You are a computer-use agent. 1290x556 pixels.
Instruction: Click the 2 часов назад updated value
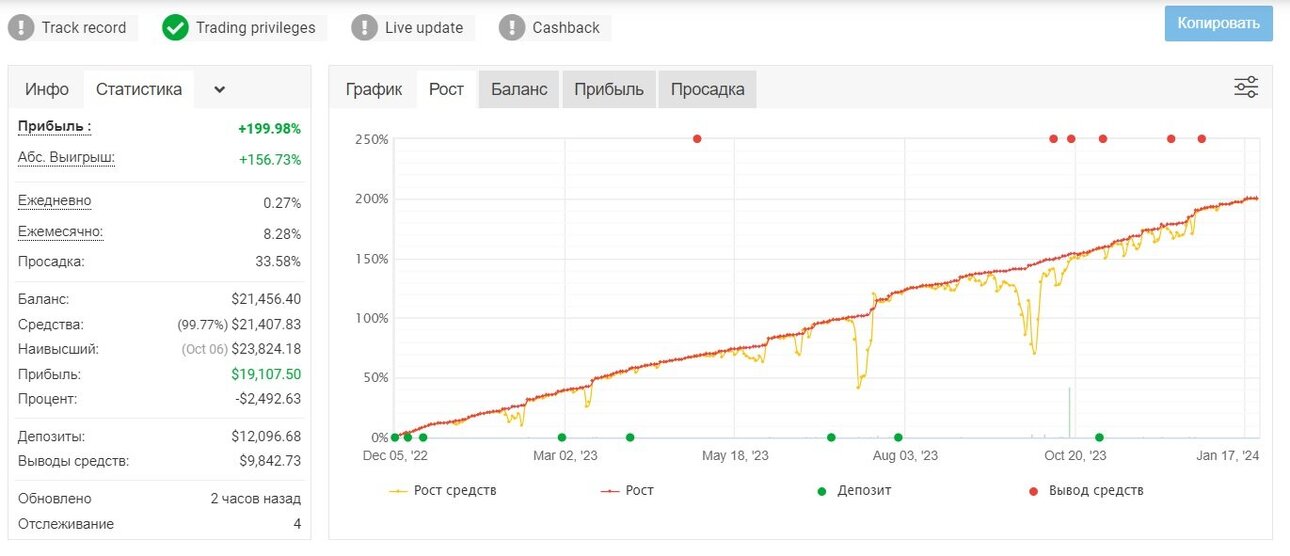[x=255, y=499]
